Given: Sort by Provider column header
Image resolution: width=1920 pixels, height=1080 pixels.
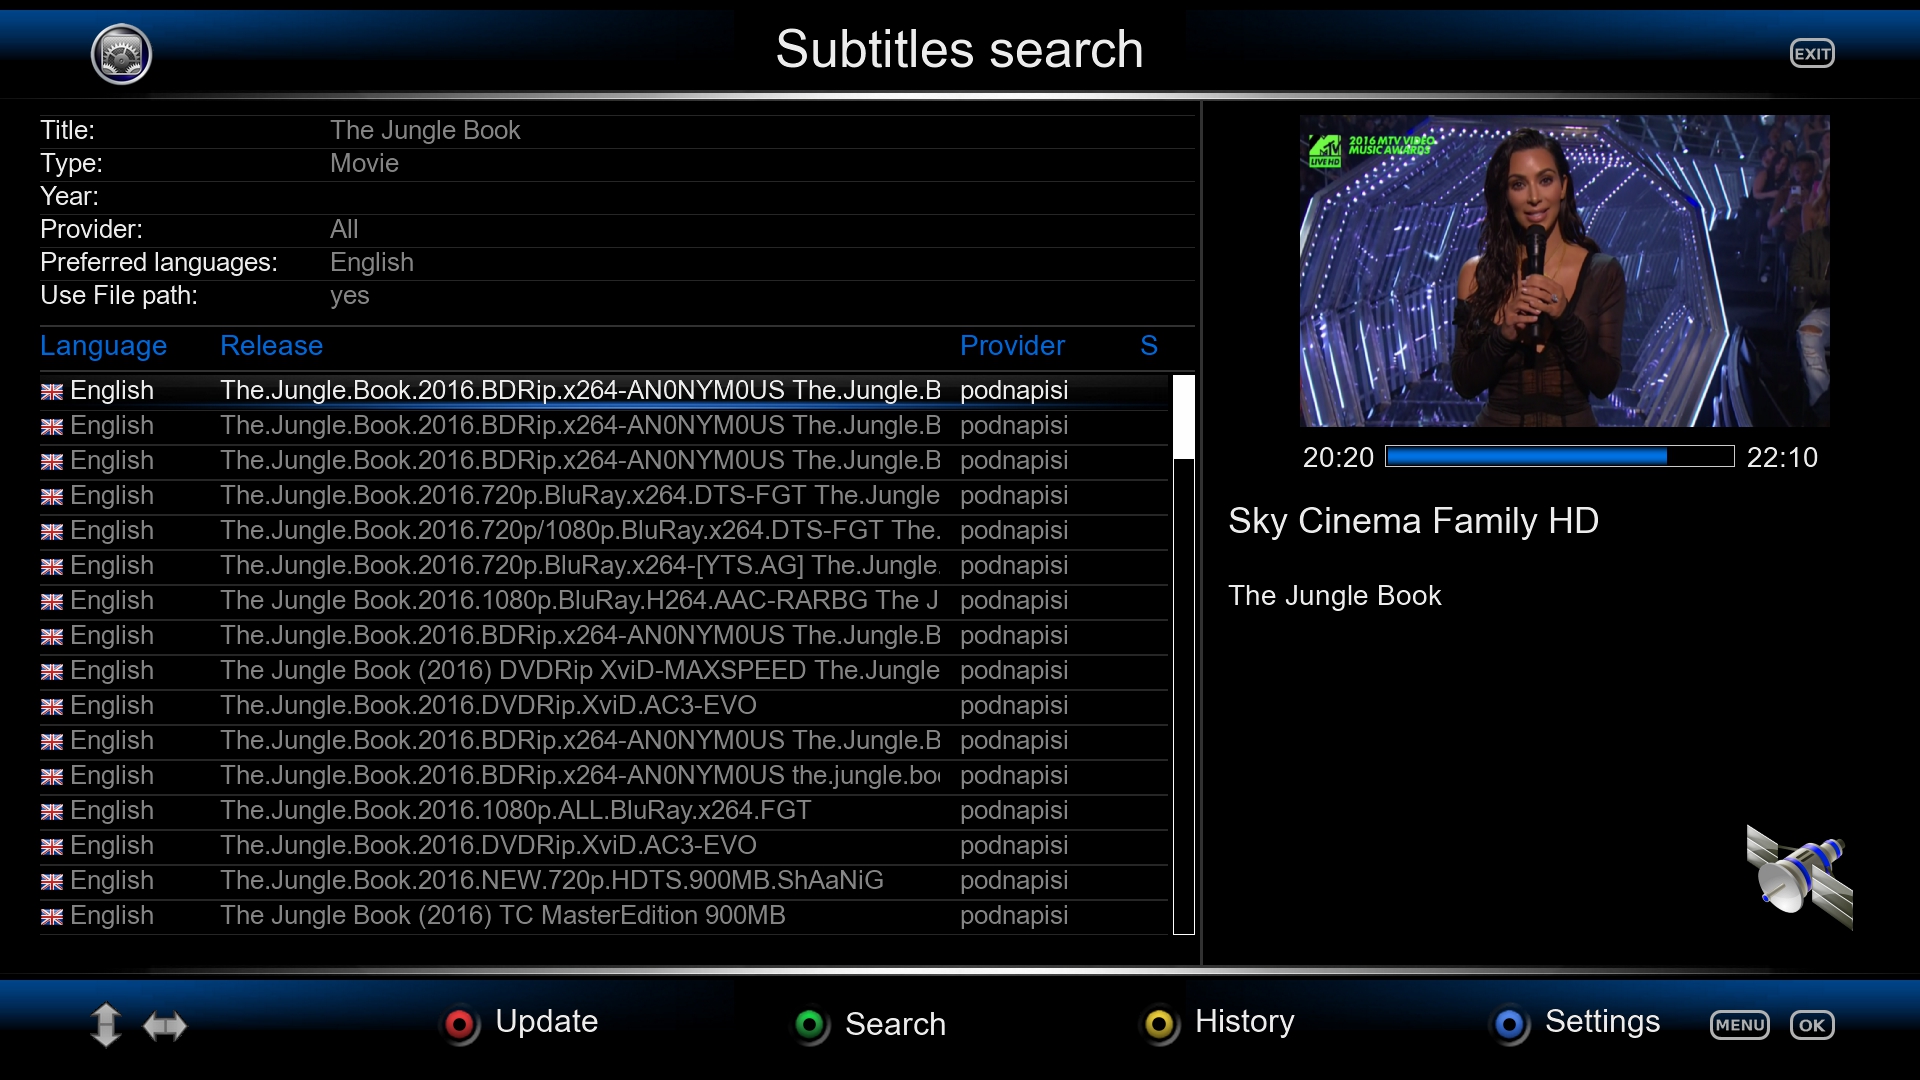Looking at the screenshot, I should (1012, 346).
